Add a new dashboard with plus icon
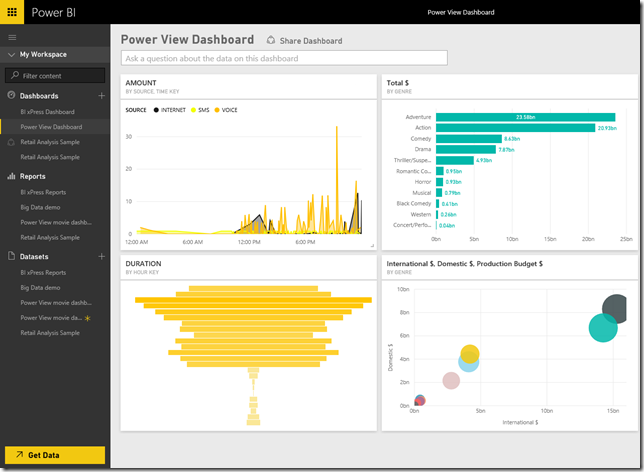Screen dimensions: 644x472 tap(101, 96)
